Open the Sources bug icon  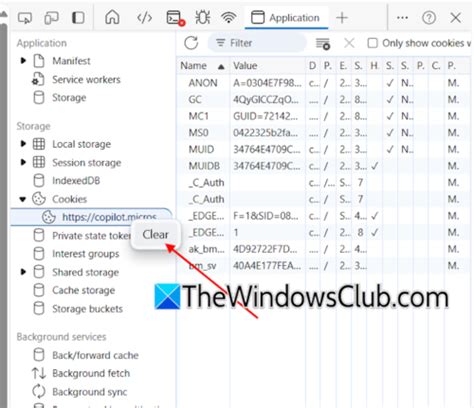pos(203,18)
